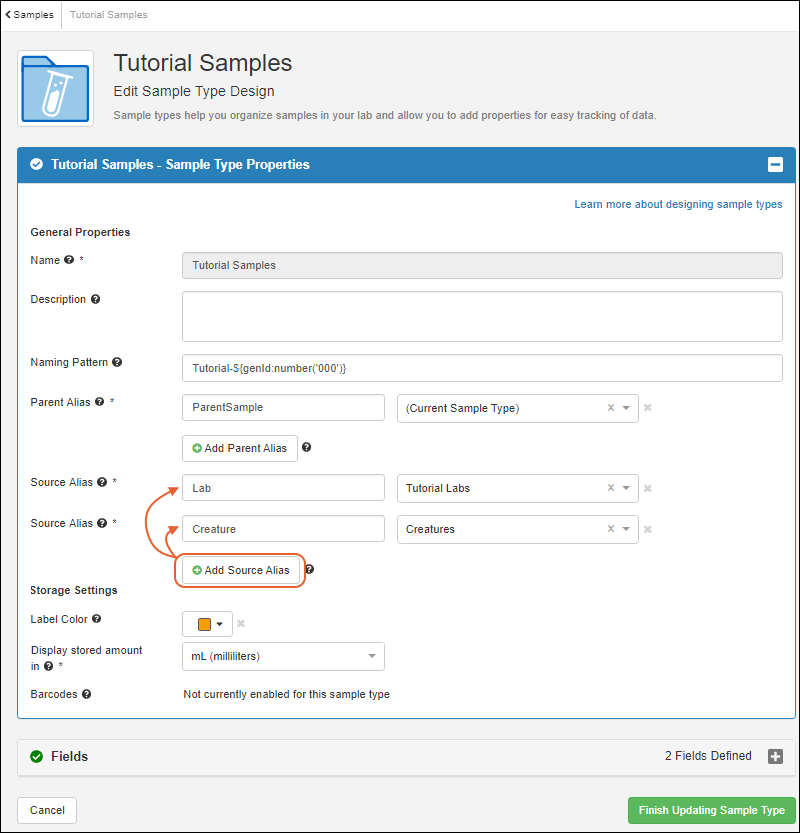Click help icon next to Name label
This screenshot has height=833, width=800.
pos(69,260)
